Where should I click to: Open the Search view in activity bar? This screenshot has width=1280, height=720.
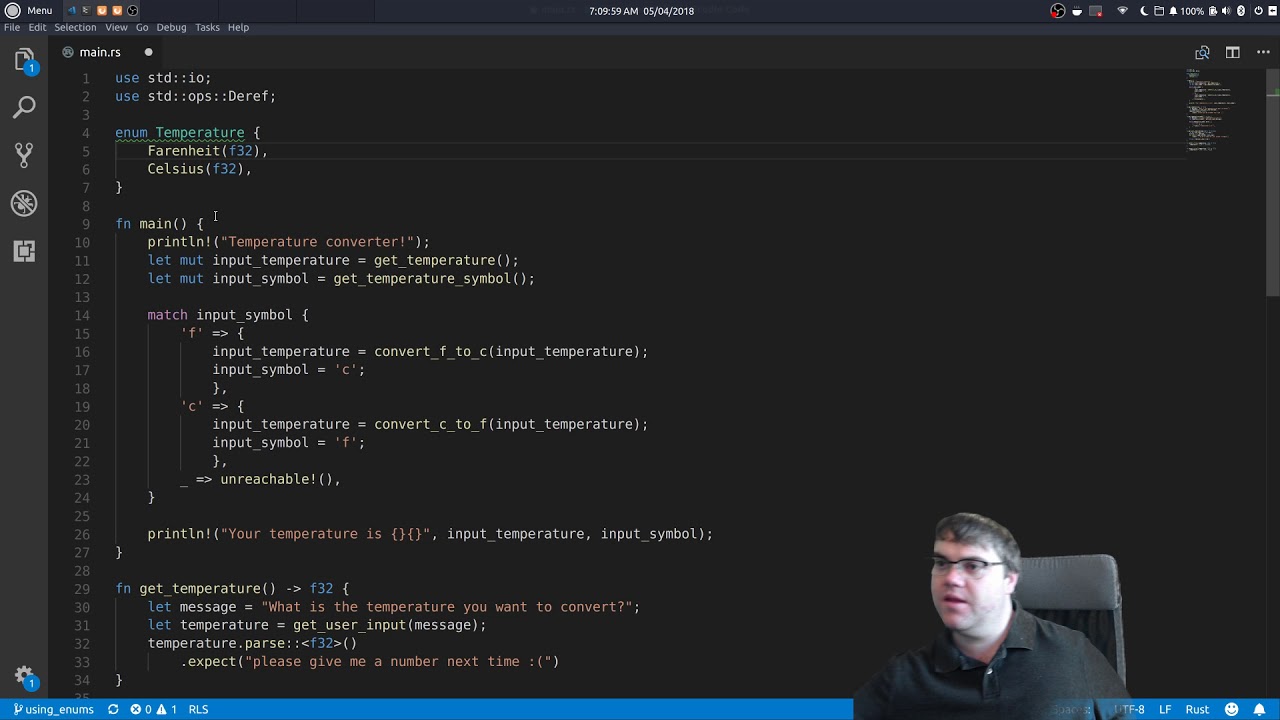(25, 107)
